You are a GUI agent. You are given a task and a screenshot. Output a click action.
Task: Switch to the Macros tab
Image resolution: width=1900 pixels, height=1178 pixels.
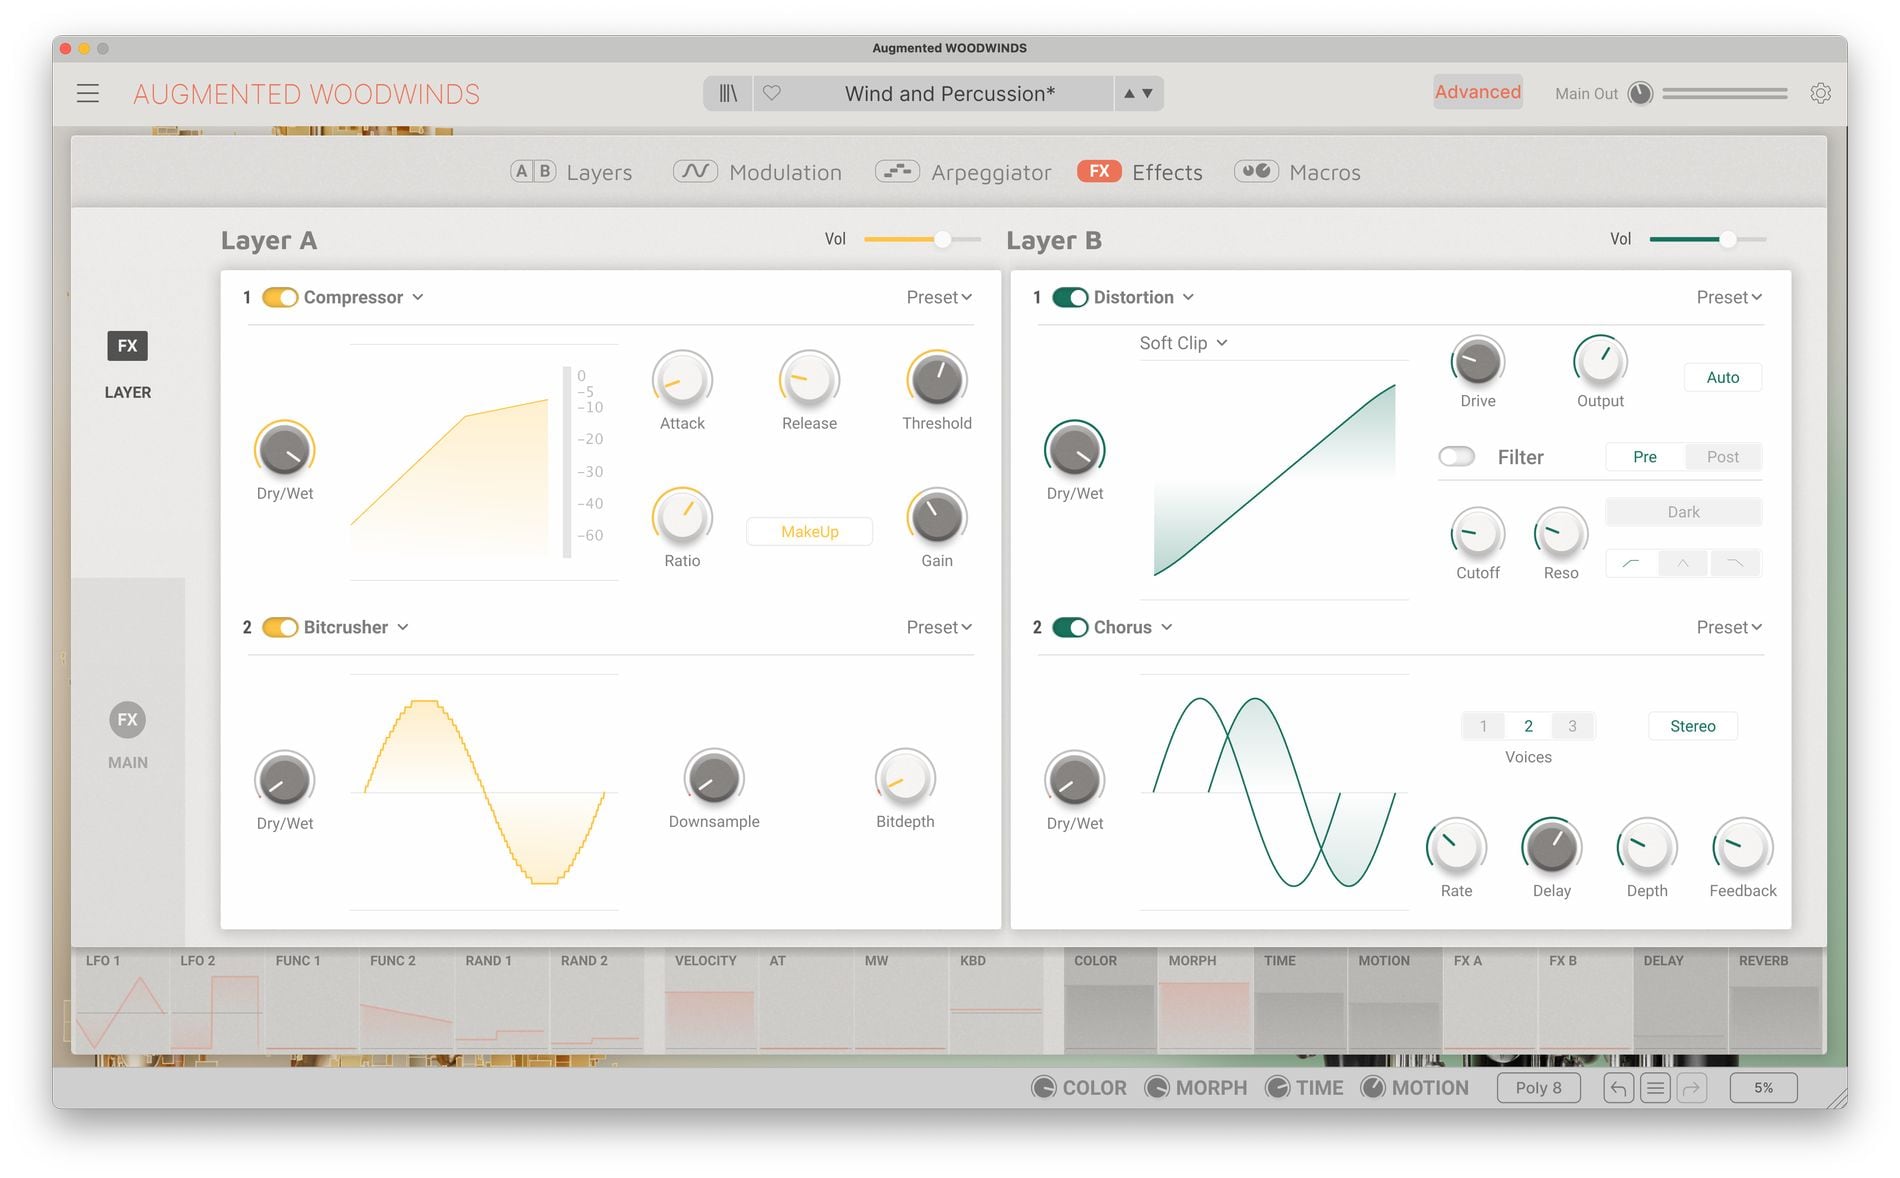click(x=1297, y=172)
